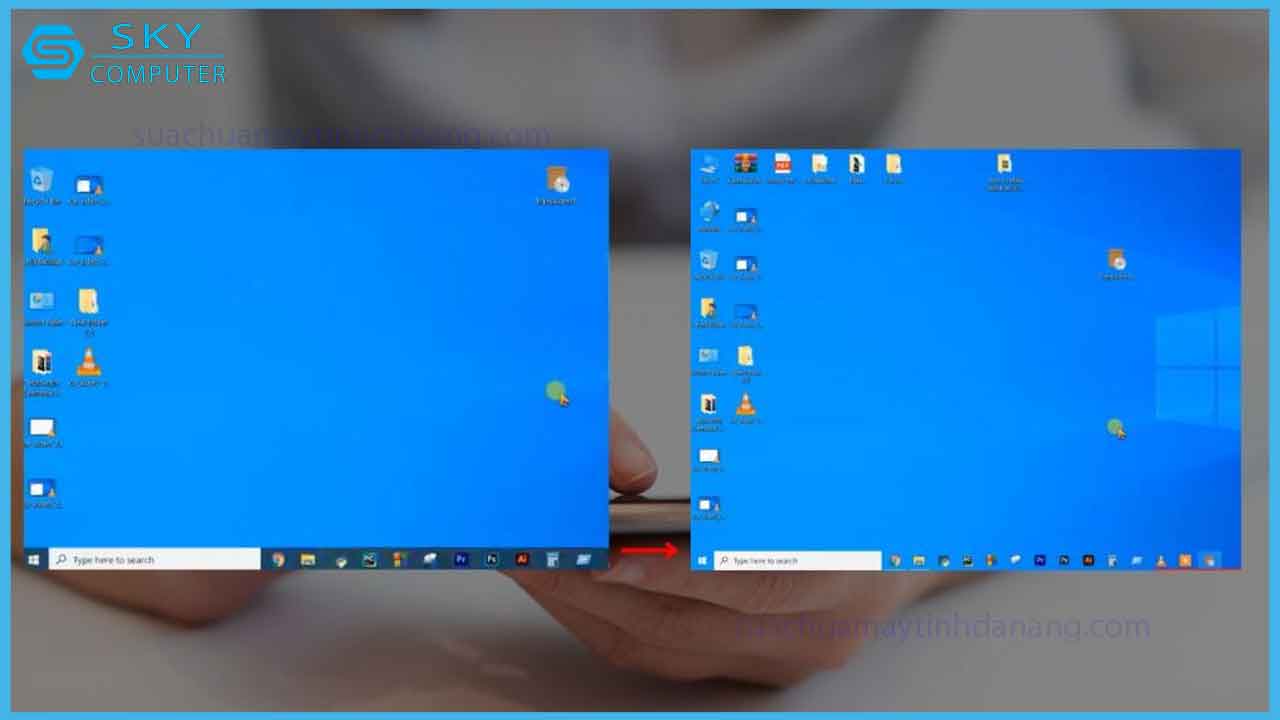Open the top-right shortcut on the left desktop
This screenshot has height=720, width=1280.
click(x=557, y=182)
